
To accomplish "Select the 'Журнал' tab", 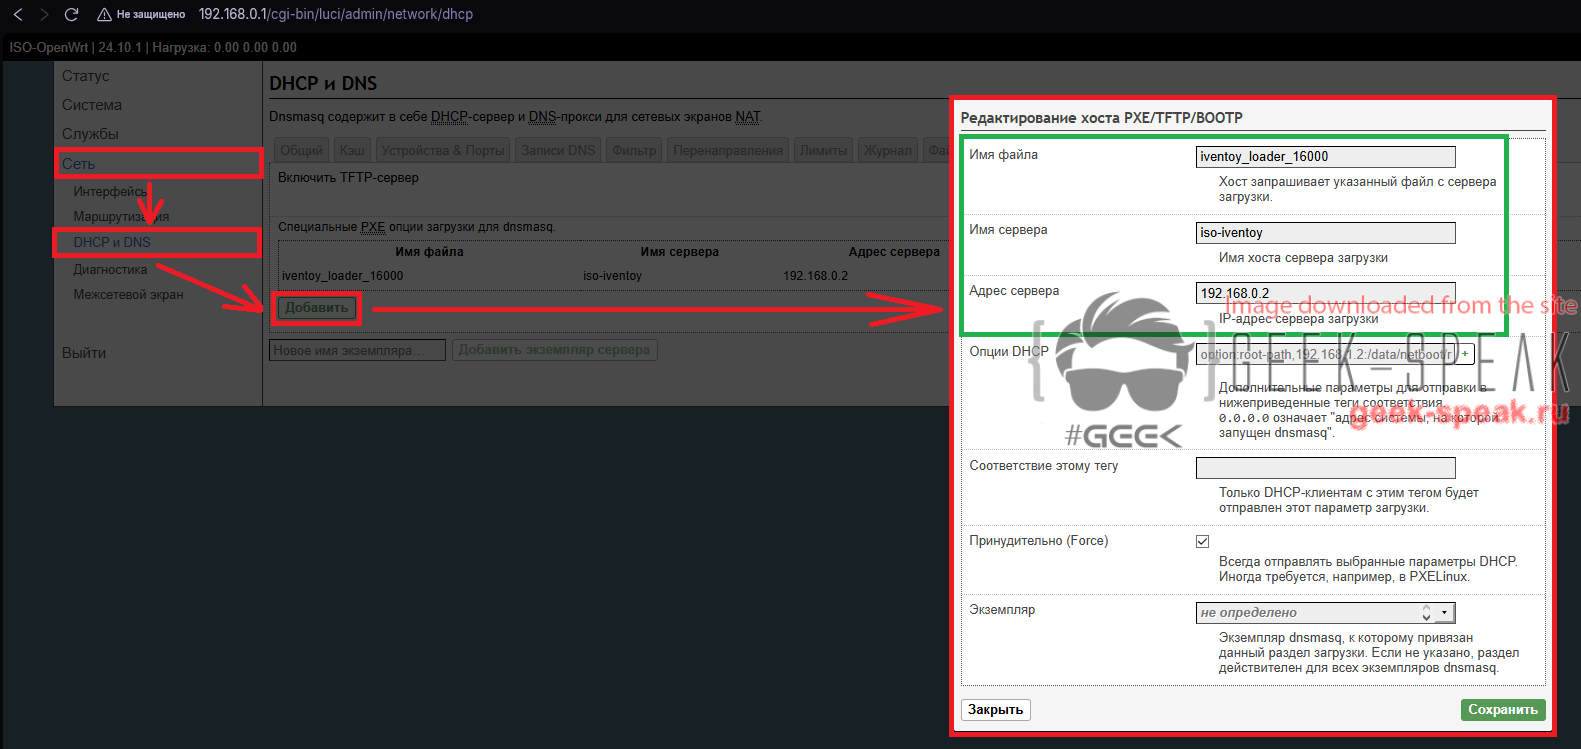I will (x=887, y=150).
